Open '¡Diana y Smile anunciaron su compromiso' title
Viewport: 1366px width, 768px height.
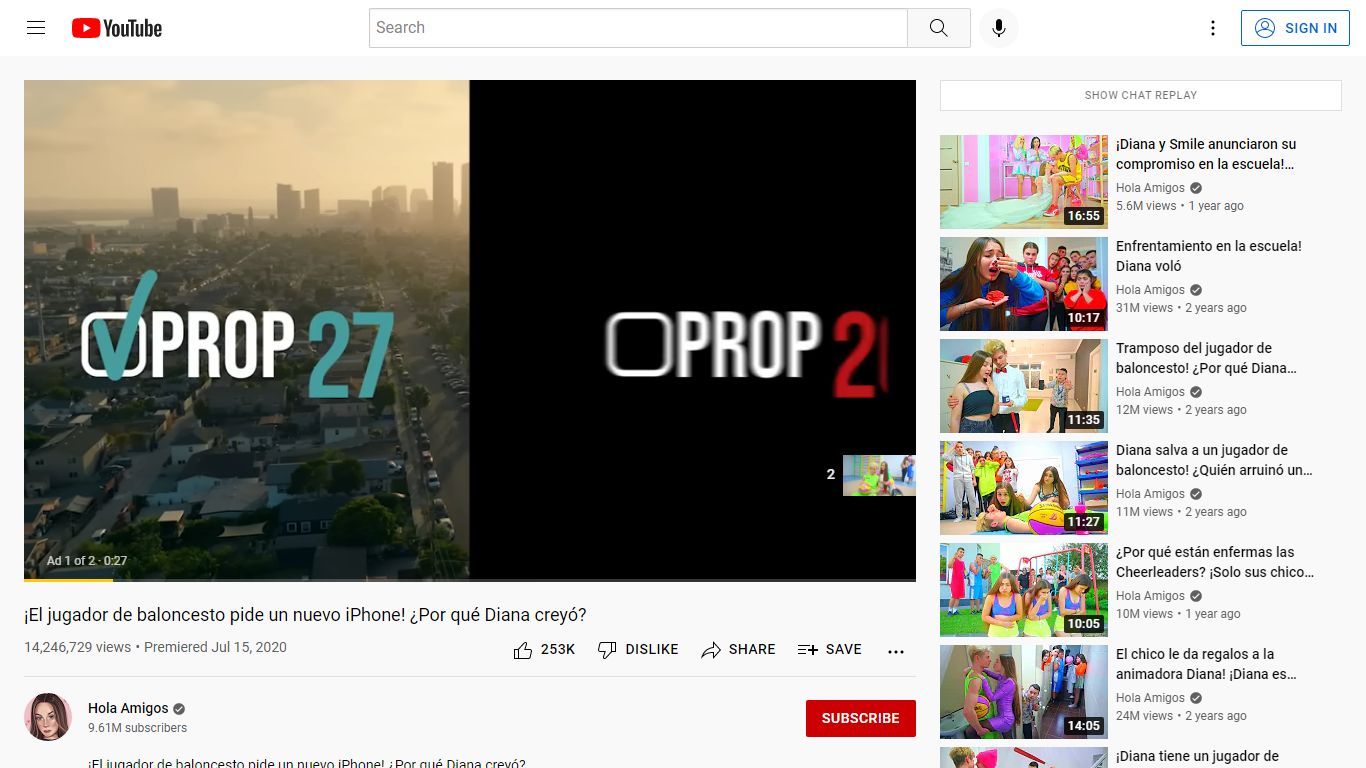coord(1206,154)
